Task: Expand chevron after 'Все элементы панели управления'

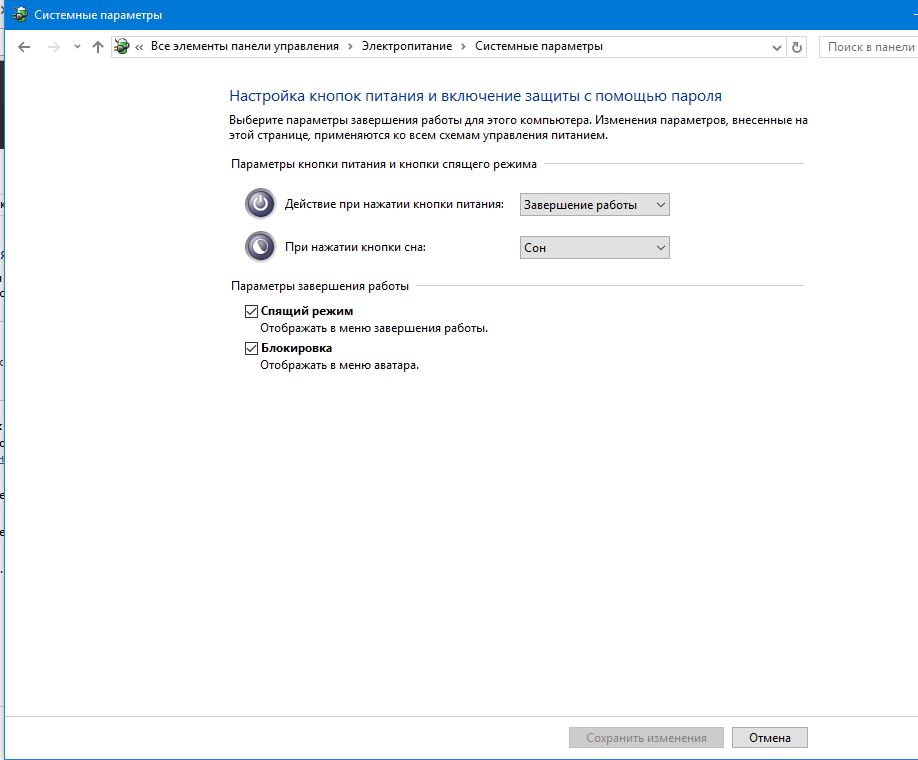Action: (x=350, y=47)
